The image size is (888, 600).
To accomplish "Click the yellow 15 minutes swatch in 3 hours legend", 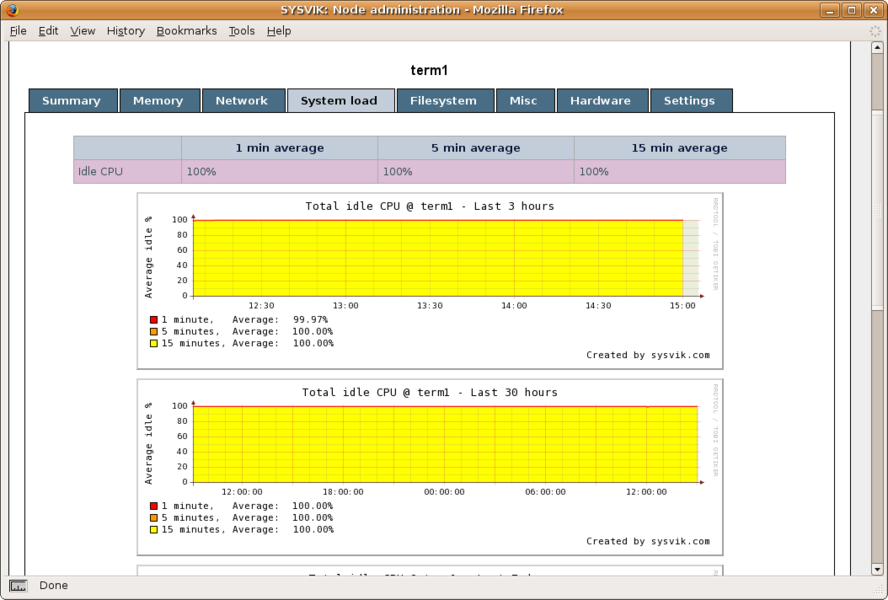I will point(153,343).
